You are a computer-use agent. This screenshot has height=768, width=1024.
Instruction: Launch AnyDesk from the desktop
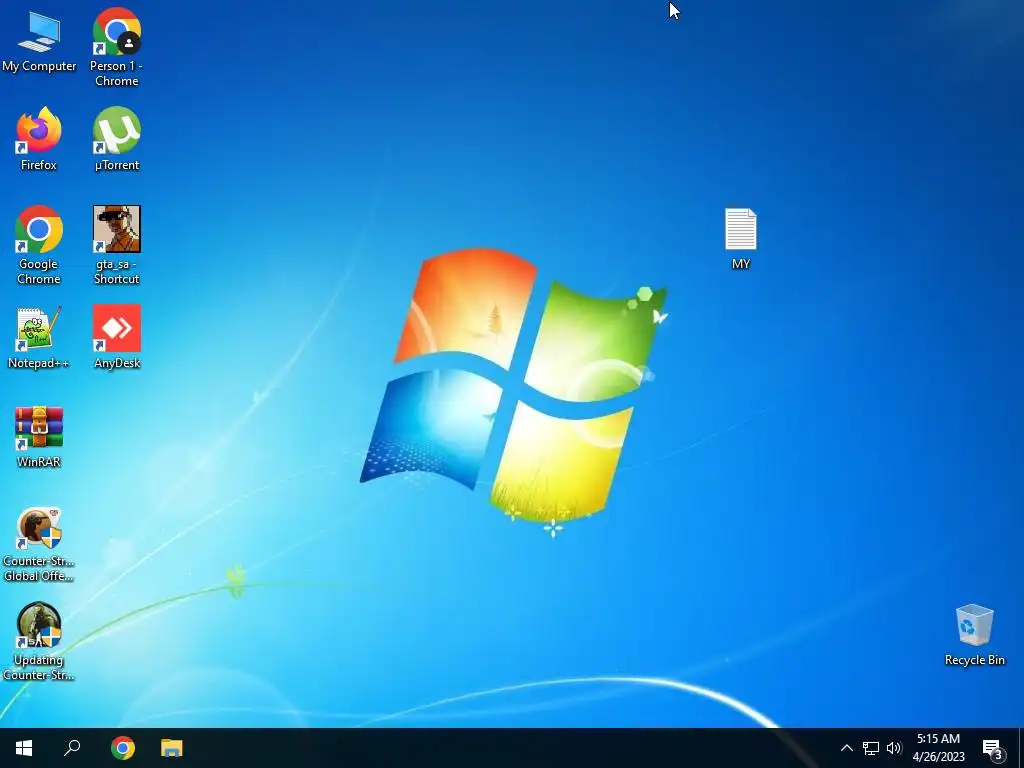coord(116,338)
